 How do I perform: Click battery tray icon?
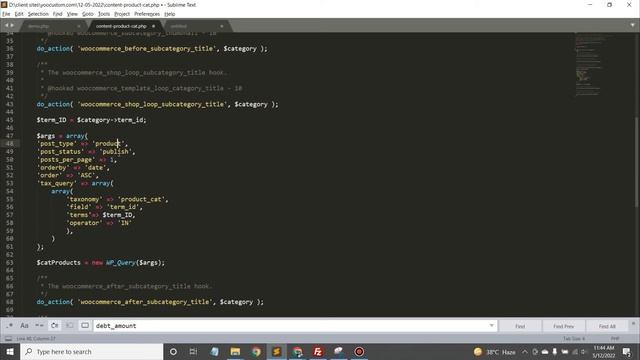click(x=564, y=351)
